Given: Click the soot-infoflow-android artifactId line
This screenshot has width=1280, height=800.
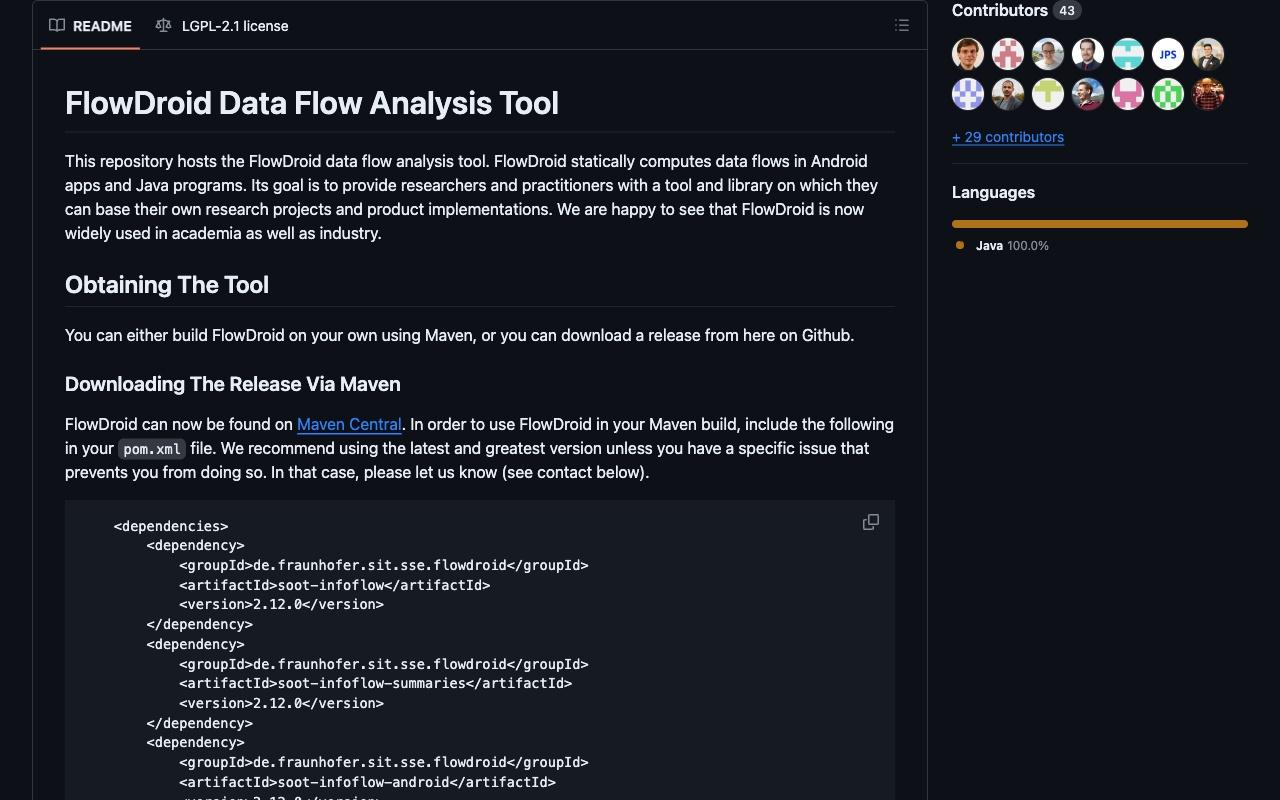Looking at the screenshot, I should pos(367,782).
